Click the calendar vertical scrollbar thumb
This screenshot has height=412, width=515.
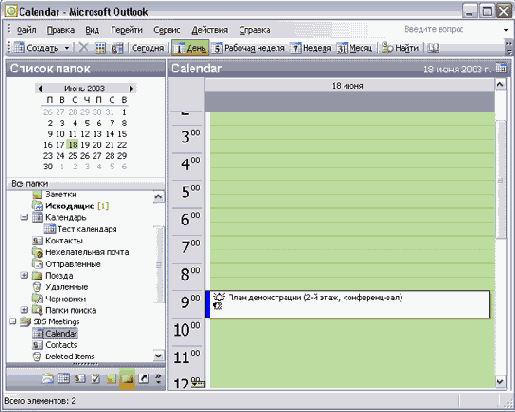[500, 180]
